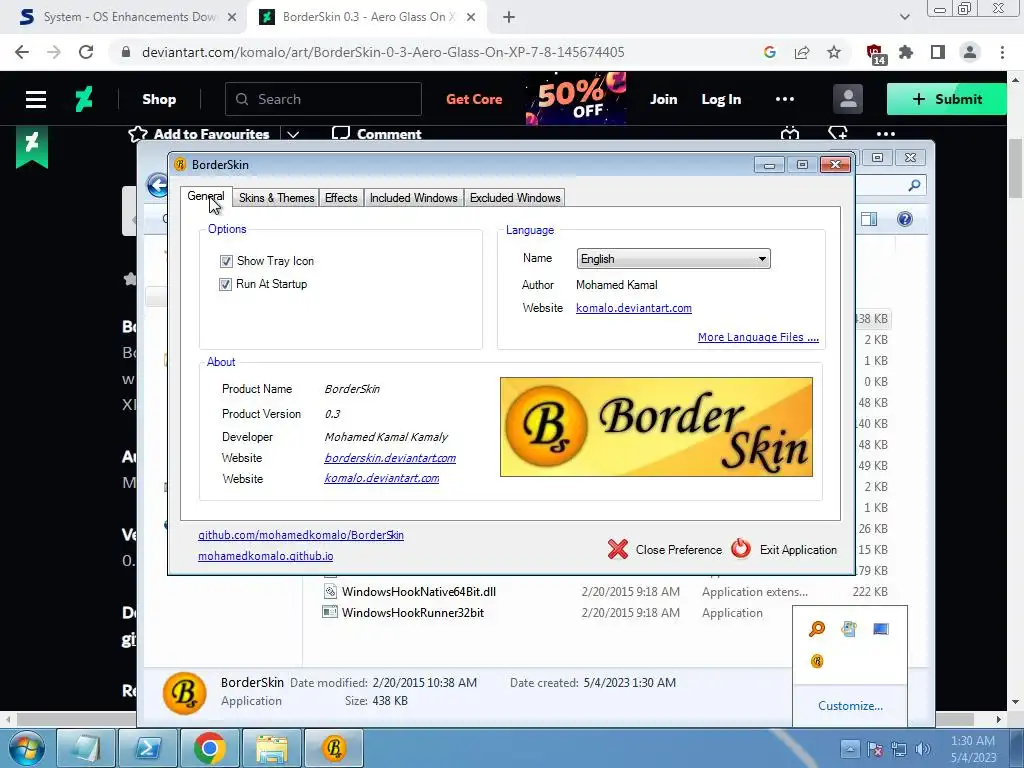This screenshot has height=768, width=1024.
Task: Open the borderskin.deviantart.com website link
Action: click(x=390, y=458)
